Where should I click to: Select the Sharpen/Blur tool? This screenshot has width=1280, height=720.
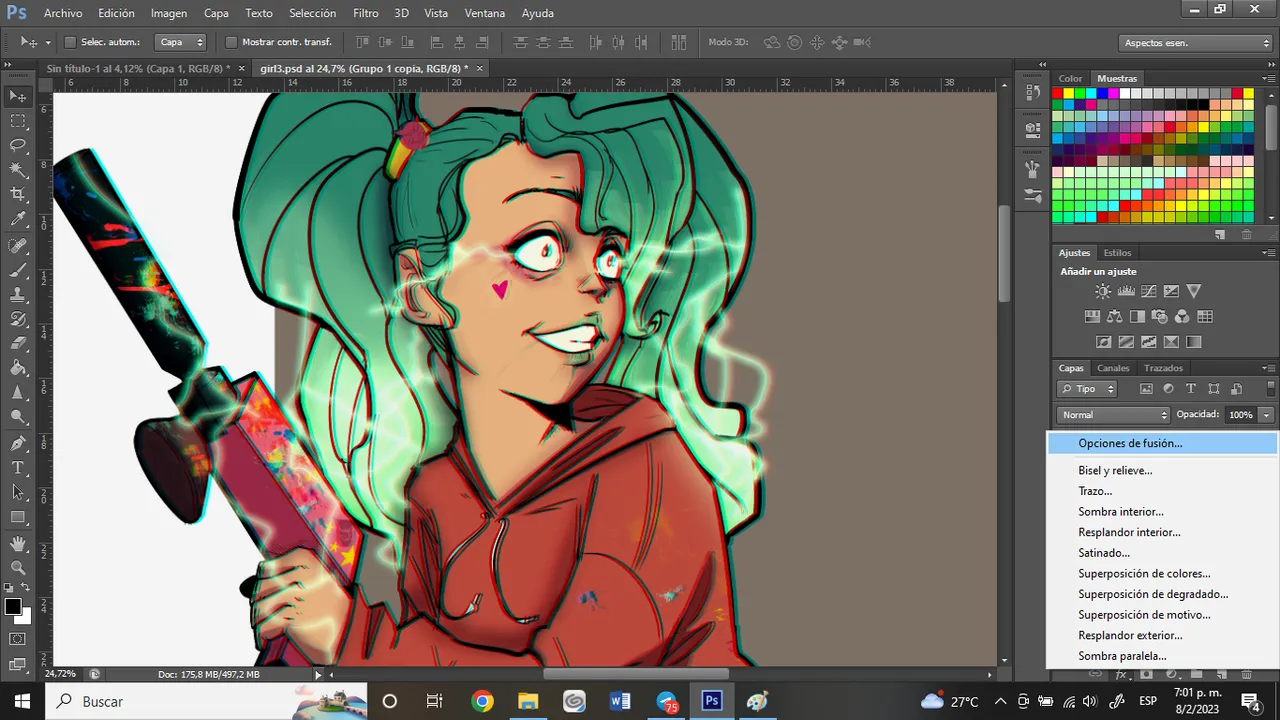pos(18,393)
